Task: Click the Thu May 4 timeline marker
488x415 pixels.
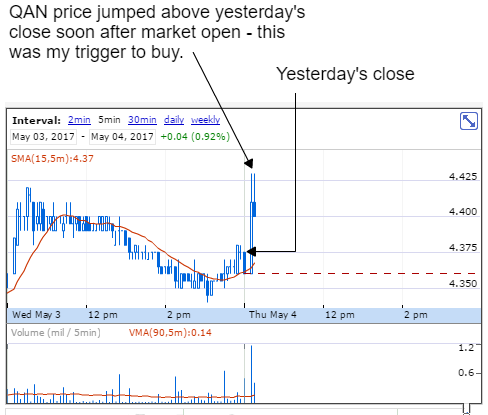Action: coord(272,315)
